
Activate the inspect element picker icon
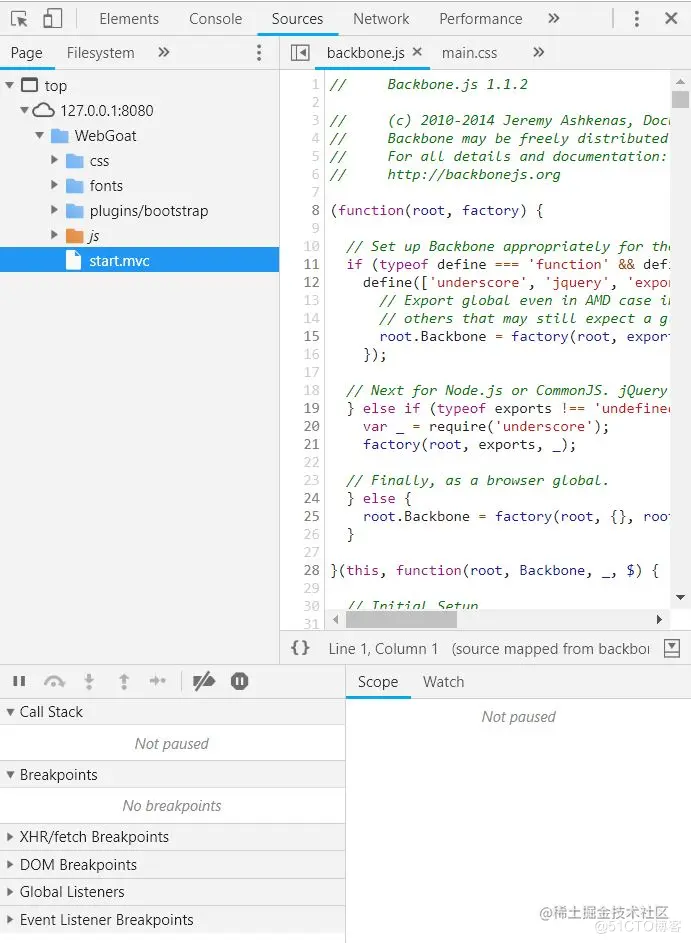[19, 19]
